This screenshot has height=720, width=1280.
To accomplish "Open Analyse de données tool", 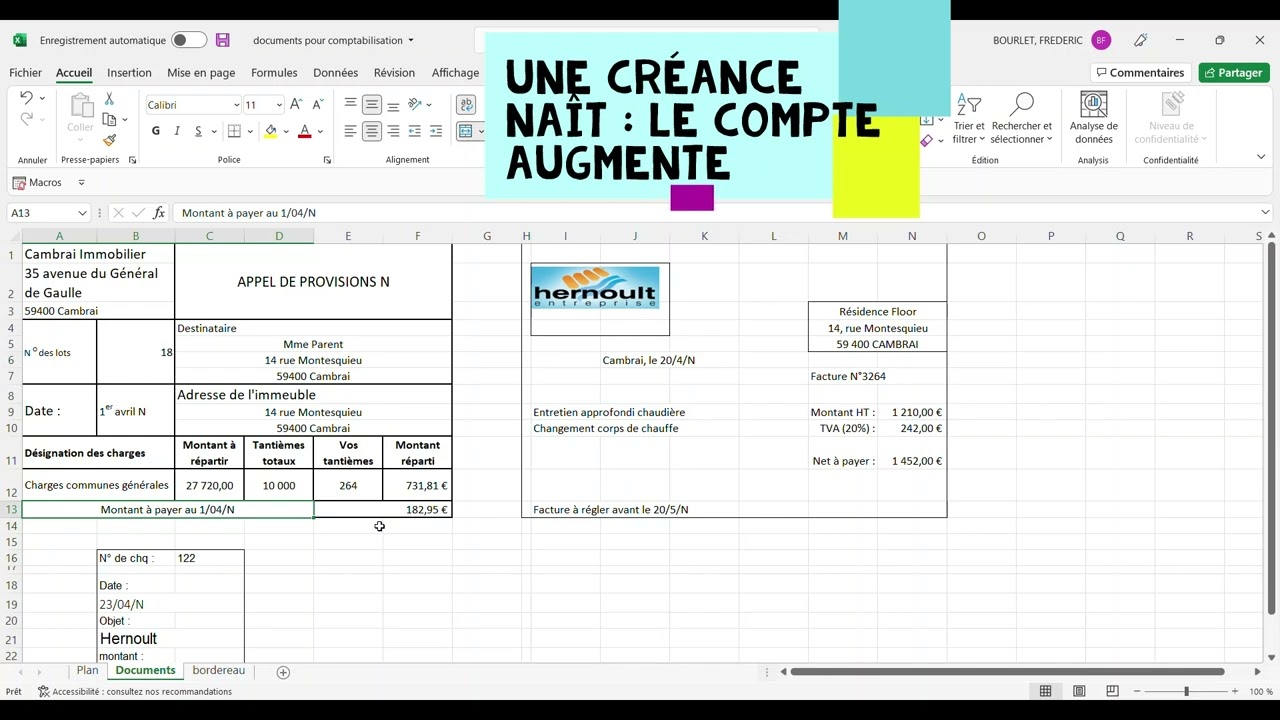I will click(x=1094, y=118).
